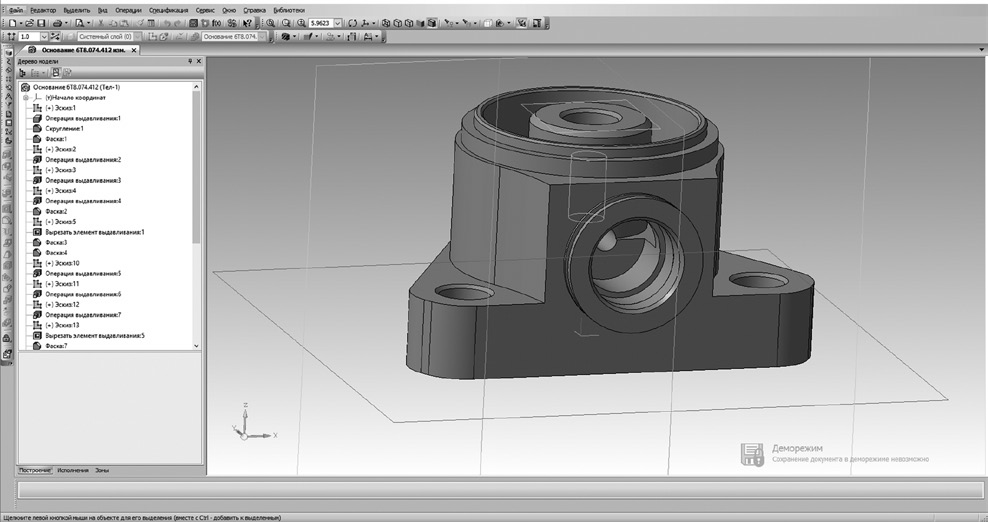Screen dimensions: 988x522
Task: Open the Операции menu
Action: pos(128,8)
